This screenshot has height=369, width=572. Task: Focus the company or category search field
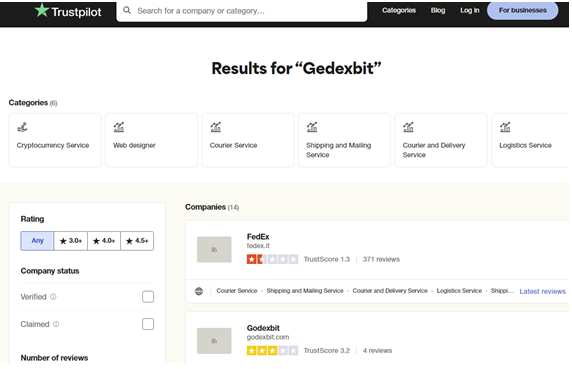[242, 11]
